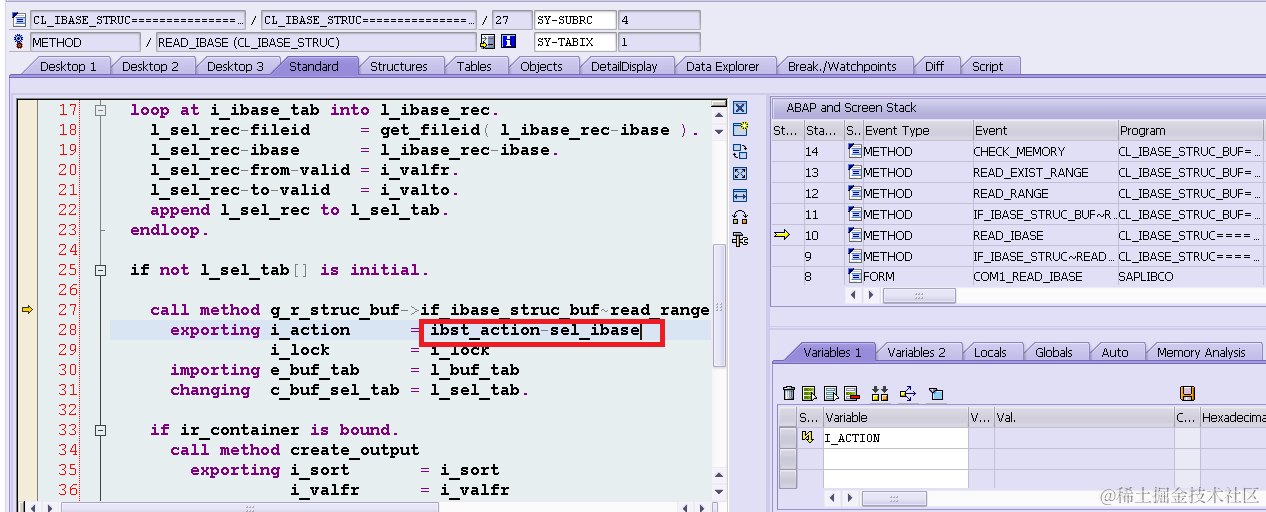Switch to the Diff tab

point(934,66)
